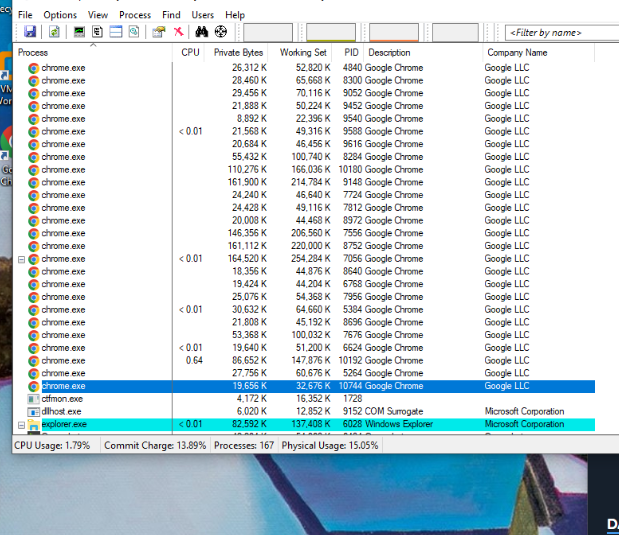Click the Windows Explorer description cell
This screenshot has height=535, width=619.
pos(399,424)
